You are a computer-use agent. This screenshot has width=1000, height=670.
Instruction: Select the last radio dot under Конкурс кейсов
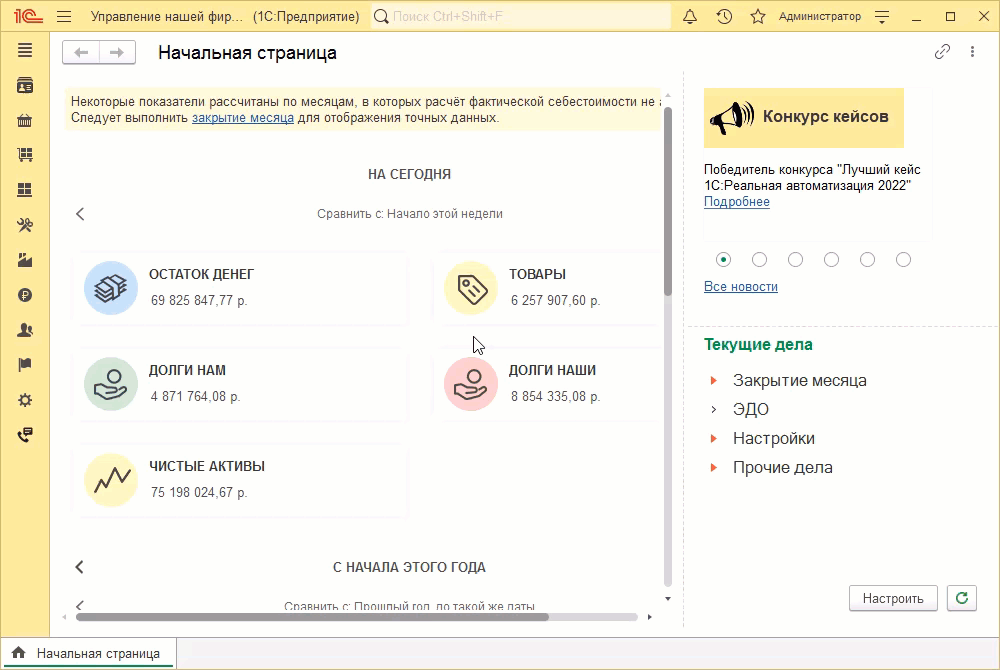point(903,259)
